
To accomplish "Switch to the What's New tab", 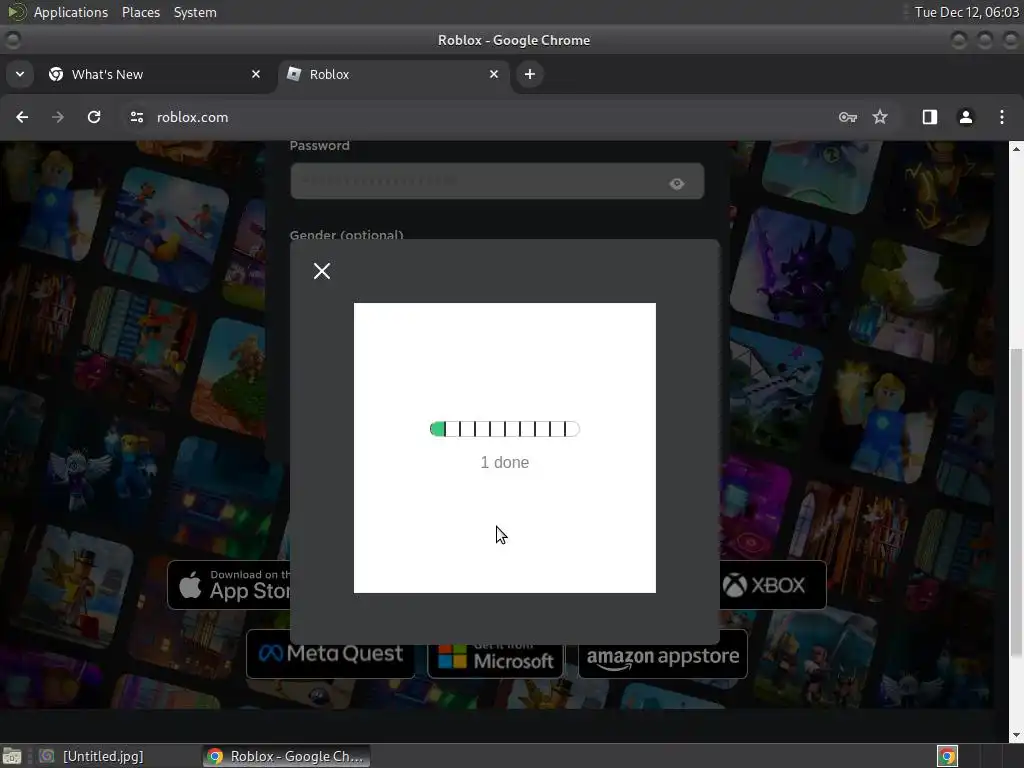I will tap(154, 74).
